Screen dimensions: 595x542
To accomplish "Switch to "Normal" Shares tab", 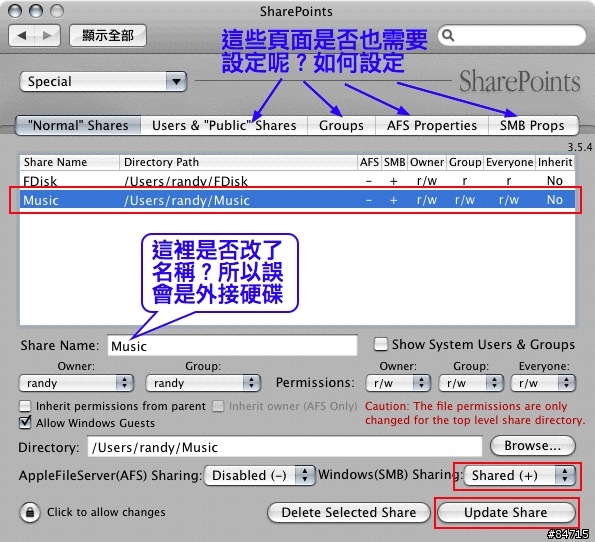I will click(78, 125).
